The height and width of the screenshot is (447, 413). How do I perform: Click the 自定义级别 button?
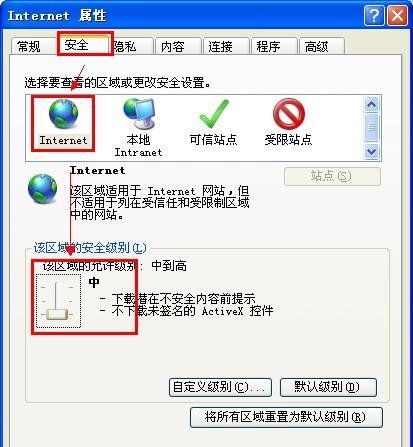click(220, 387)
